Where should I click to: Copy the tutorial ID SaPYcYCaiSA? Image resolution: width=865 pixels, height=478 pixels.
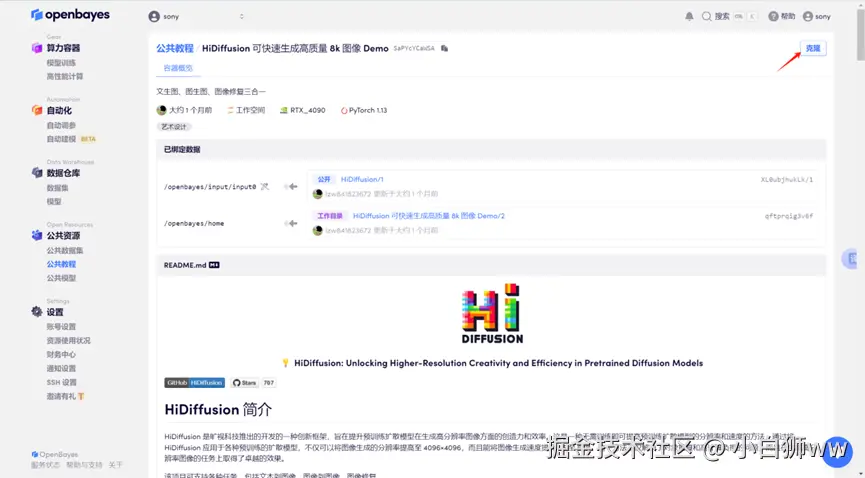point(445,49)
